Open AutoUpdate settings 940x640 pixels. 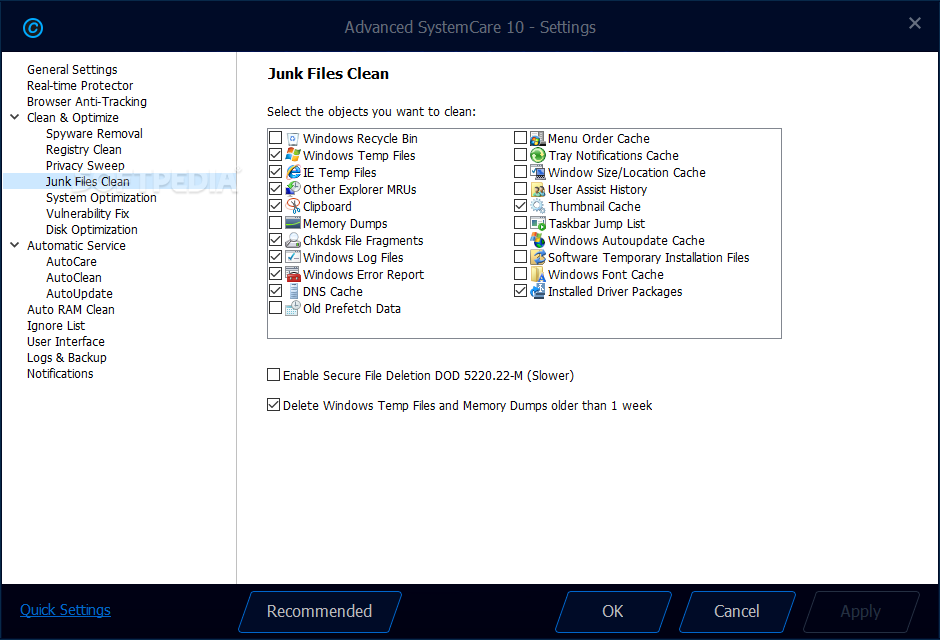79,294
